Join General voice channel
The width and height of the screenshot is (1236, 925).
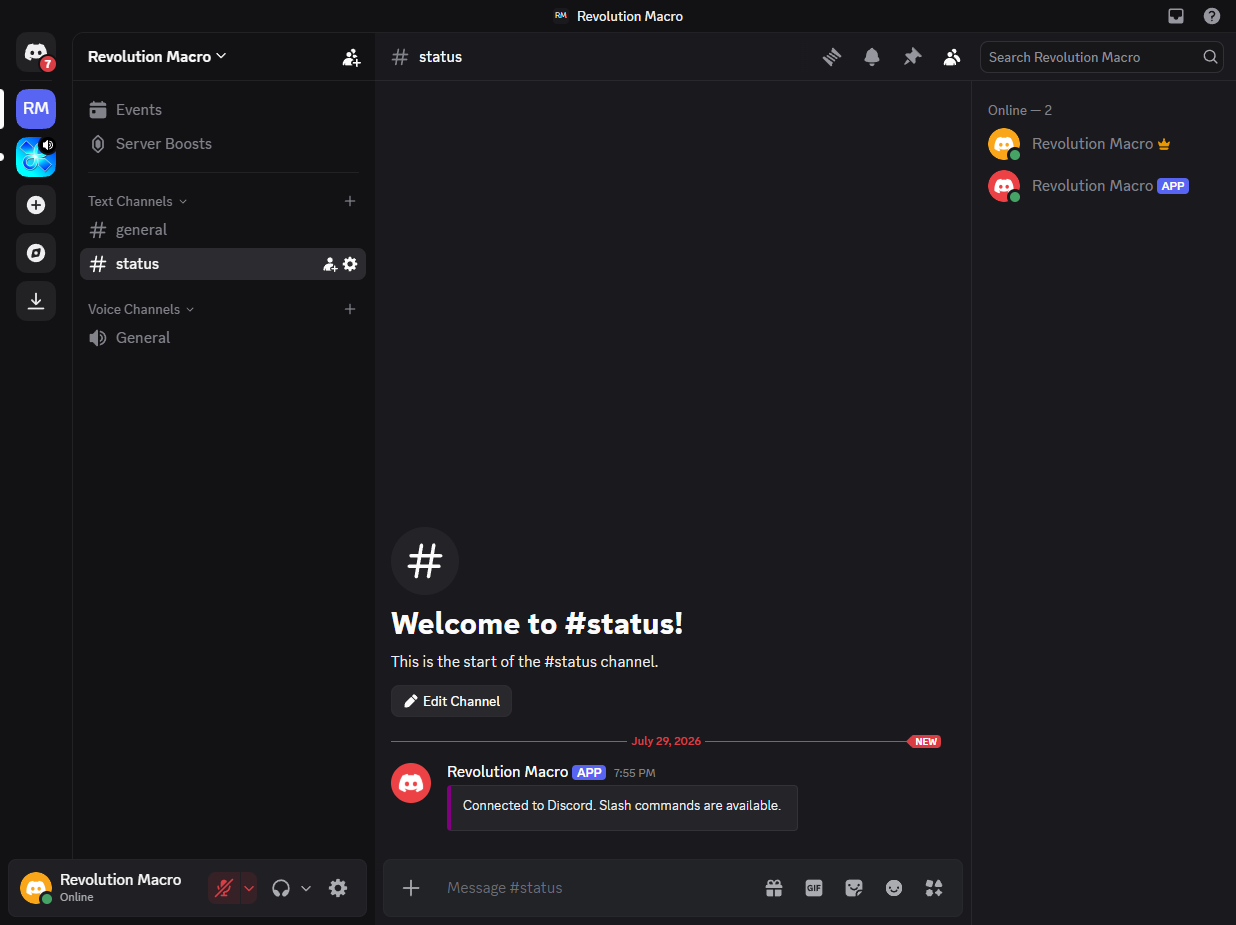pos(223,338)
